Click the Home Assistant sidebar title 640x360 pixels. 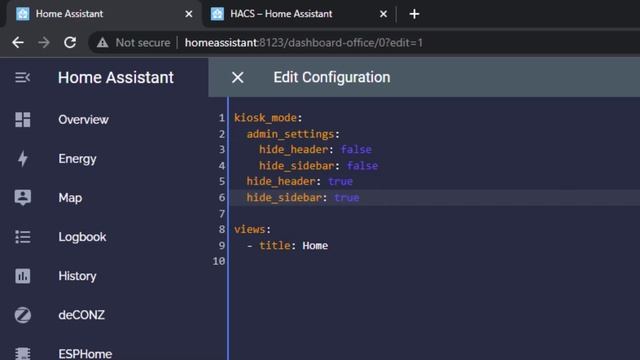116,78
